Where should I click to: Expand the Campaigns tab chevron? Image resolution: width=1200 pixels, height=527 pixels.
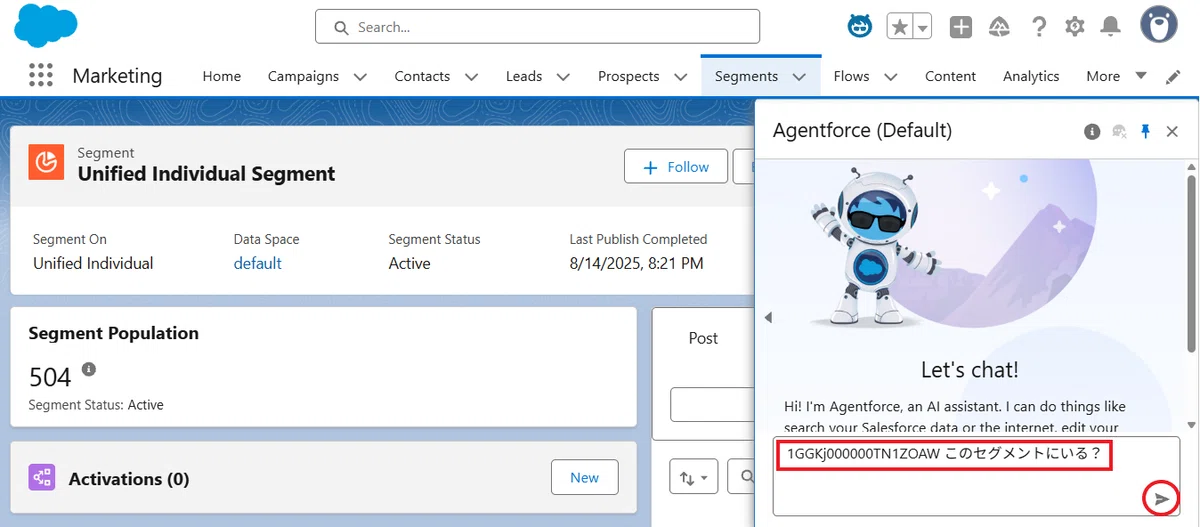pos(360,76)
